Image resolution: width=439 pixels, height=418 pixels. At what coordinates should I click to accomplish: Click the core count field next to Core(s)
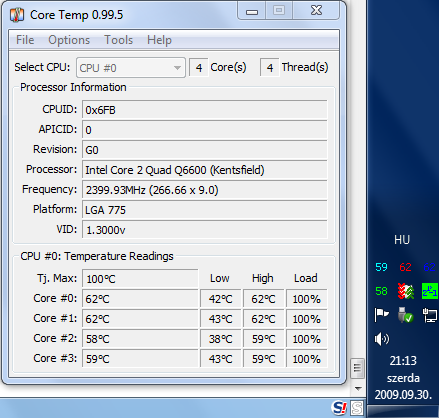click(199, 68)
